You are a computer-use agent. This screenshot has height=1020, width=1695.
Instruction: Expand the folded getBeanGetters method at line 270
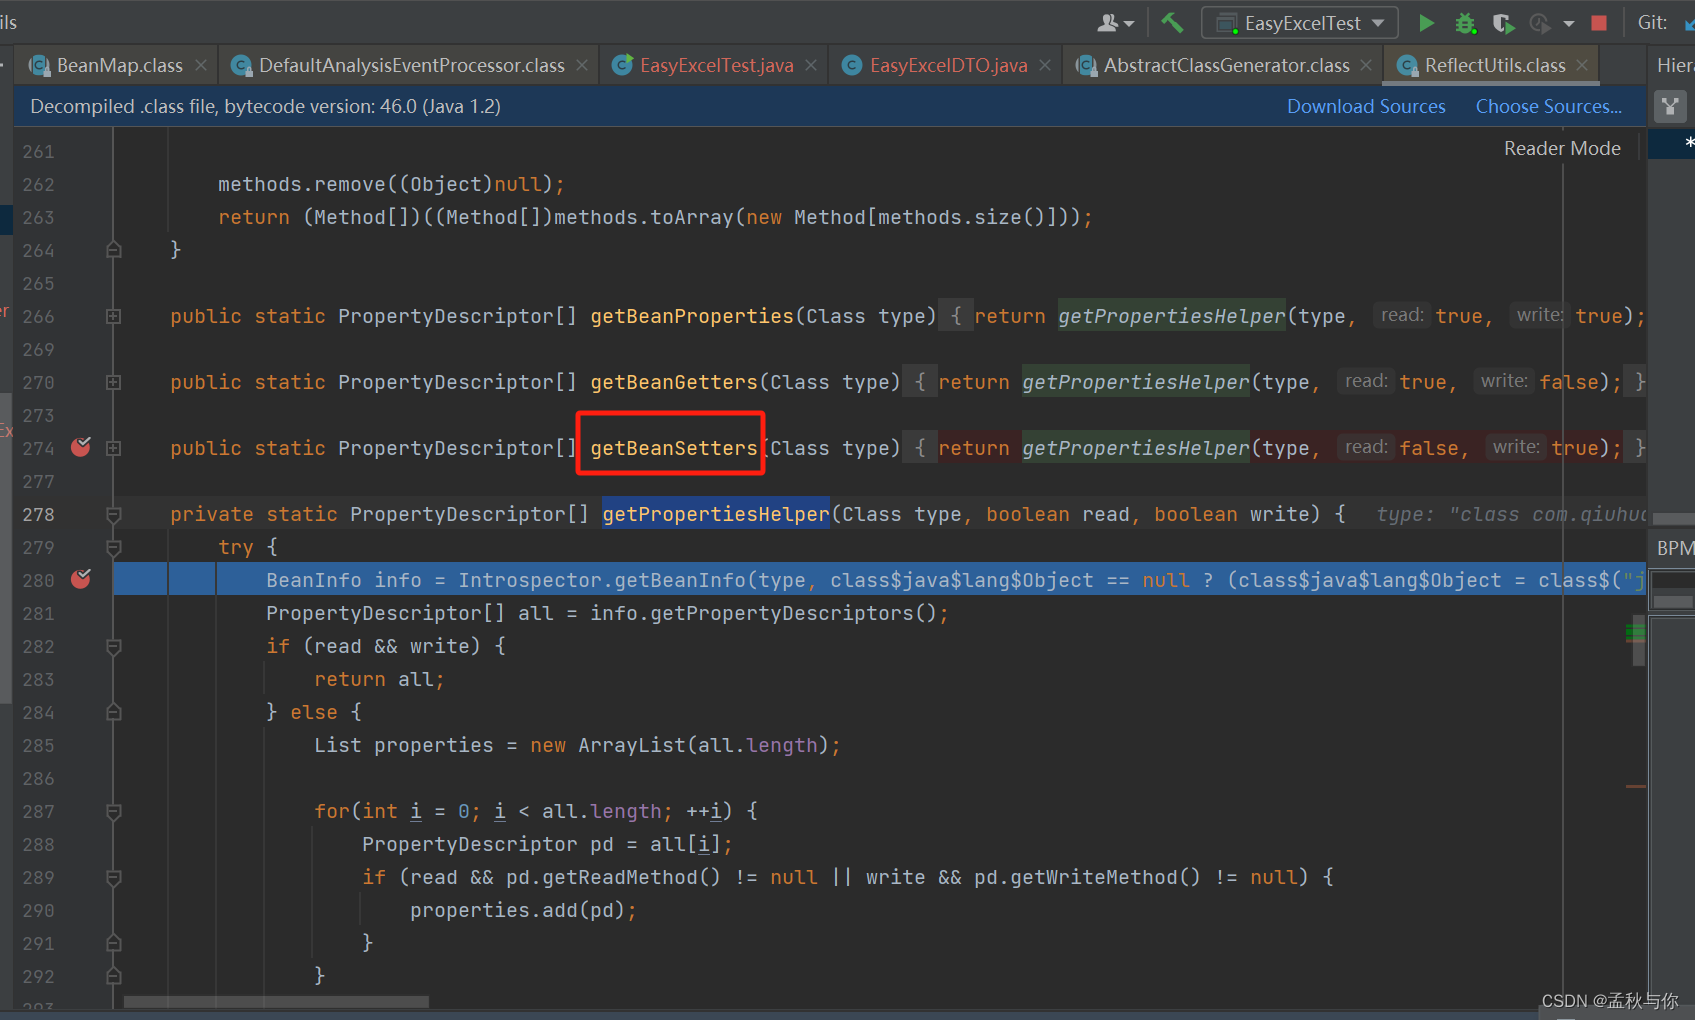coord(114,382)
